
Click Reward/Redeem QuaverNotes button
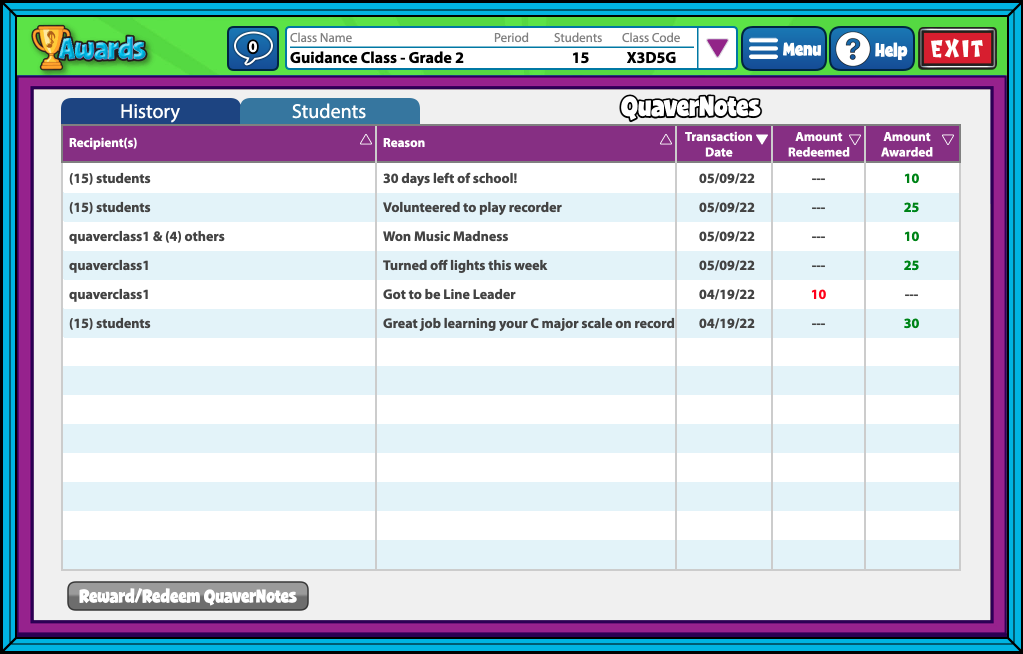(x=188, y=596)
